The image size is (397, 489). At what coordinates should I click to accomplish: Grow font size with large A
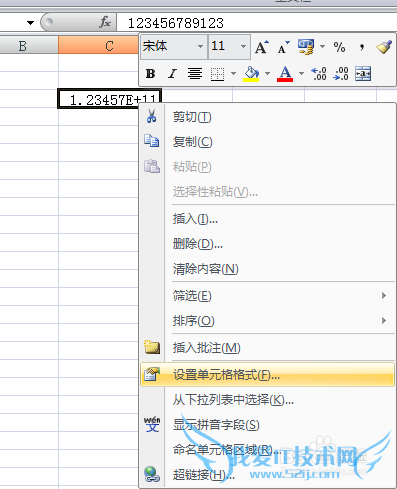[x=262, y=47]
